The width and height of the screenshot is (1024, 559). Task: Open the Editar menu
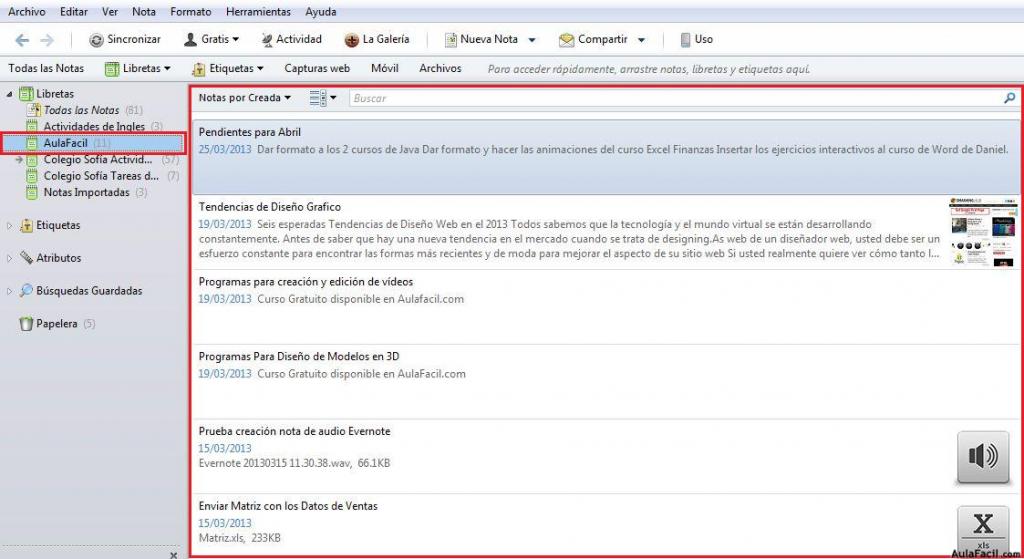pyautogui.click(x=74, y=12)
